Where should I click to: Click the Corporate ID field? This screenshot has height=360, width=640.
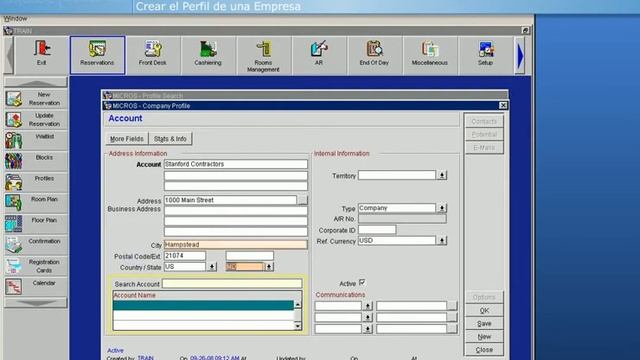tap(377, 230)
